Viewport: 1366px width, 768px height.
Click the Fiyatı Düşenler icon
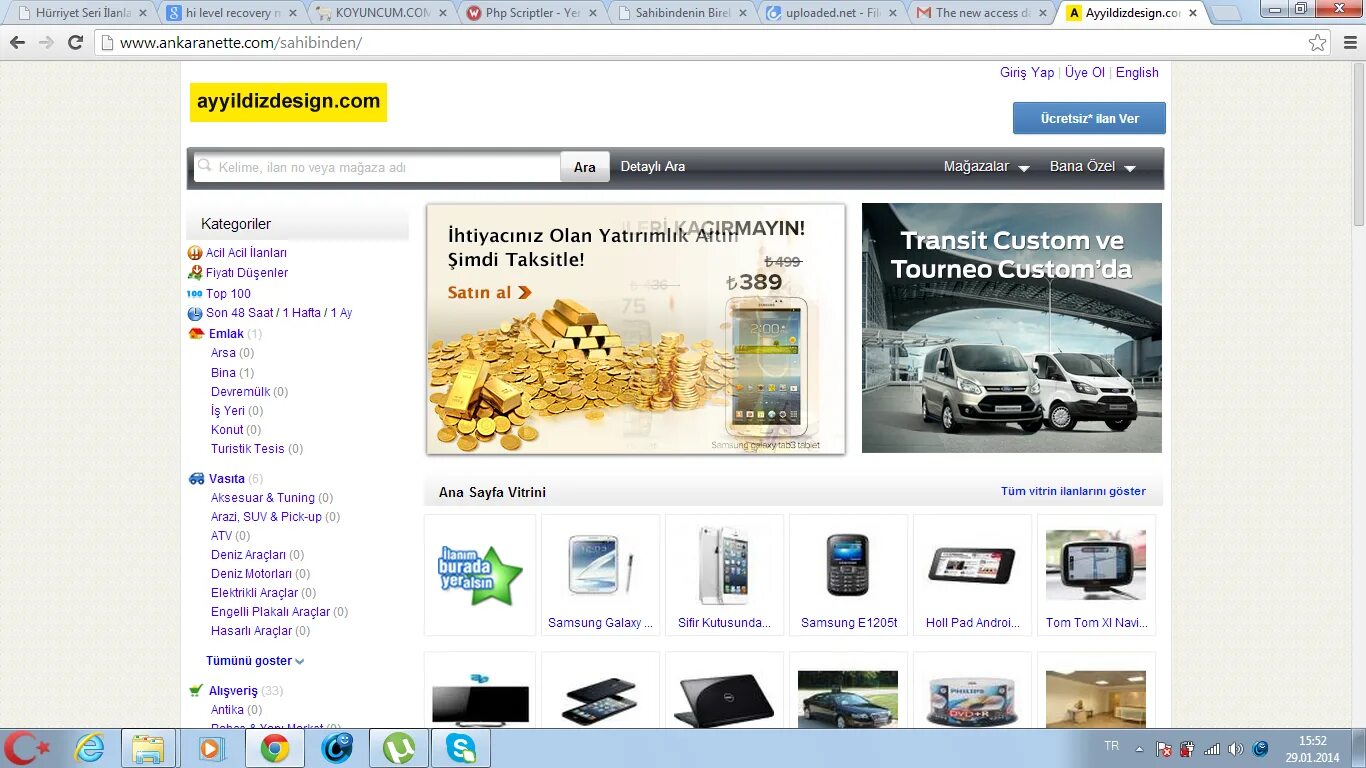point(195,273)
